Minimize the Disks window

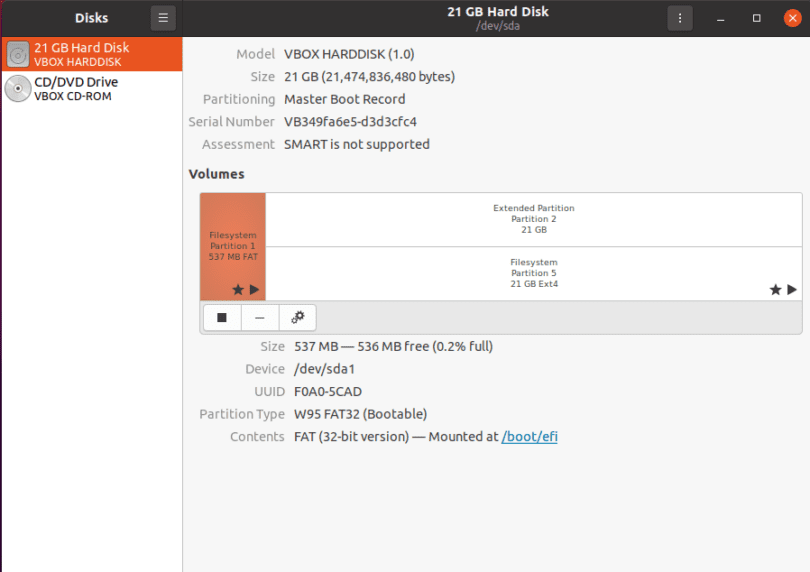[x=721, y=19]
